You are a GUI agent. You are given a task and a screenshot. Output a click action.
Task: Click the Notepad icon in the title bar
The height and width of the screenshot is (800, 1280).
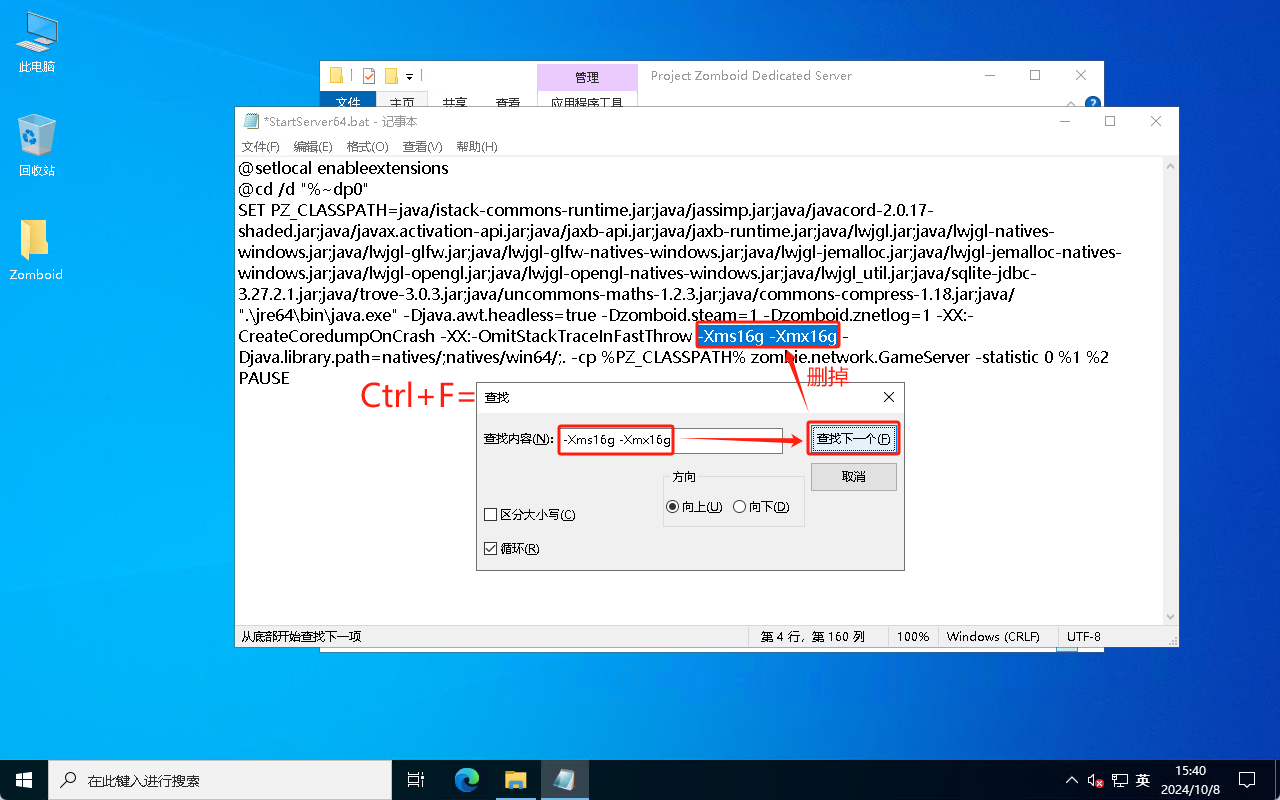[251, 121]
